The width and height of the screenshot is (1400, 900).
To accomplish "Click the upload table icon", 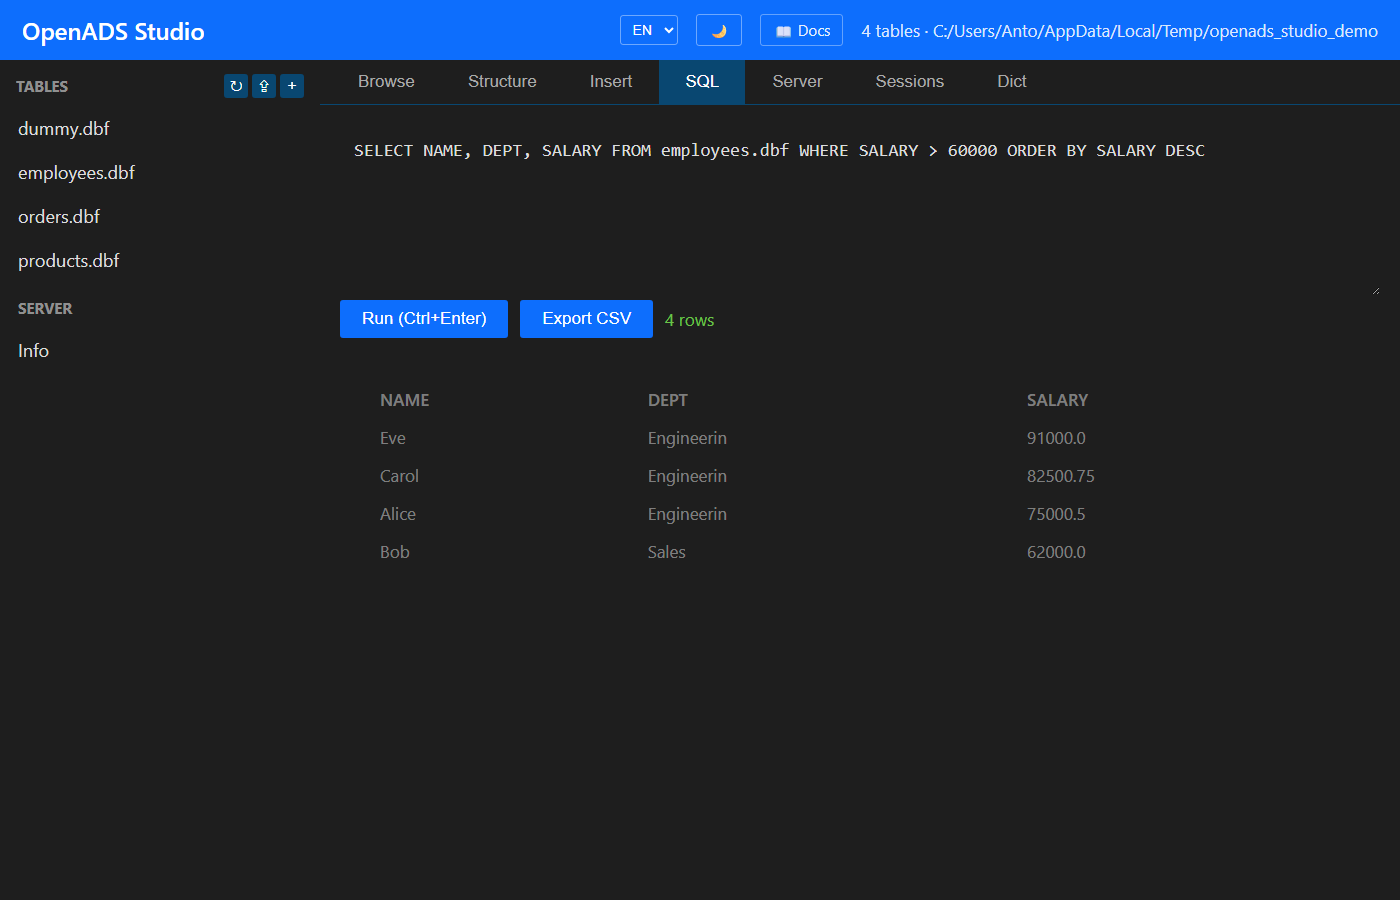I will tap(264, 86).
